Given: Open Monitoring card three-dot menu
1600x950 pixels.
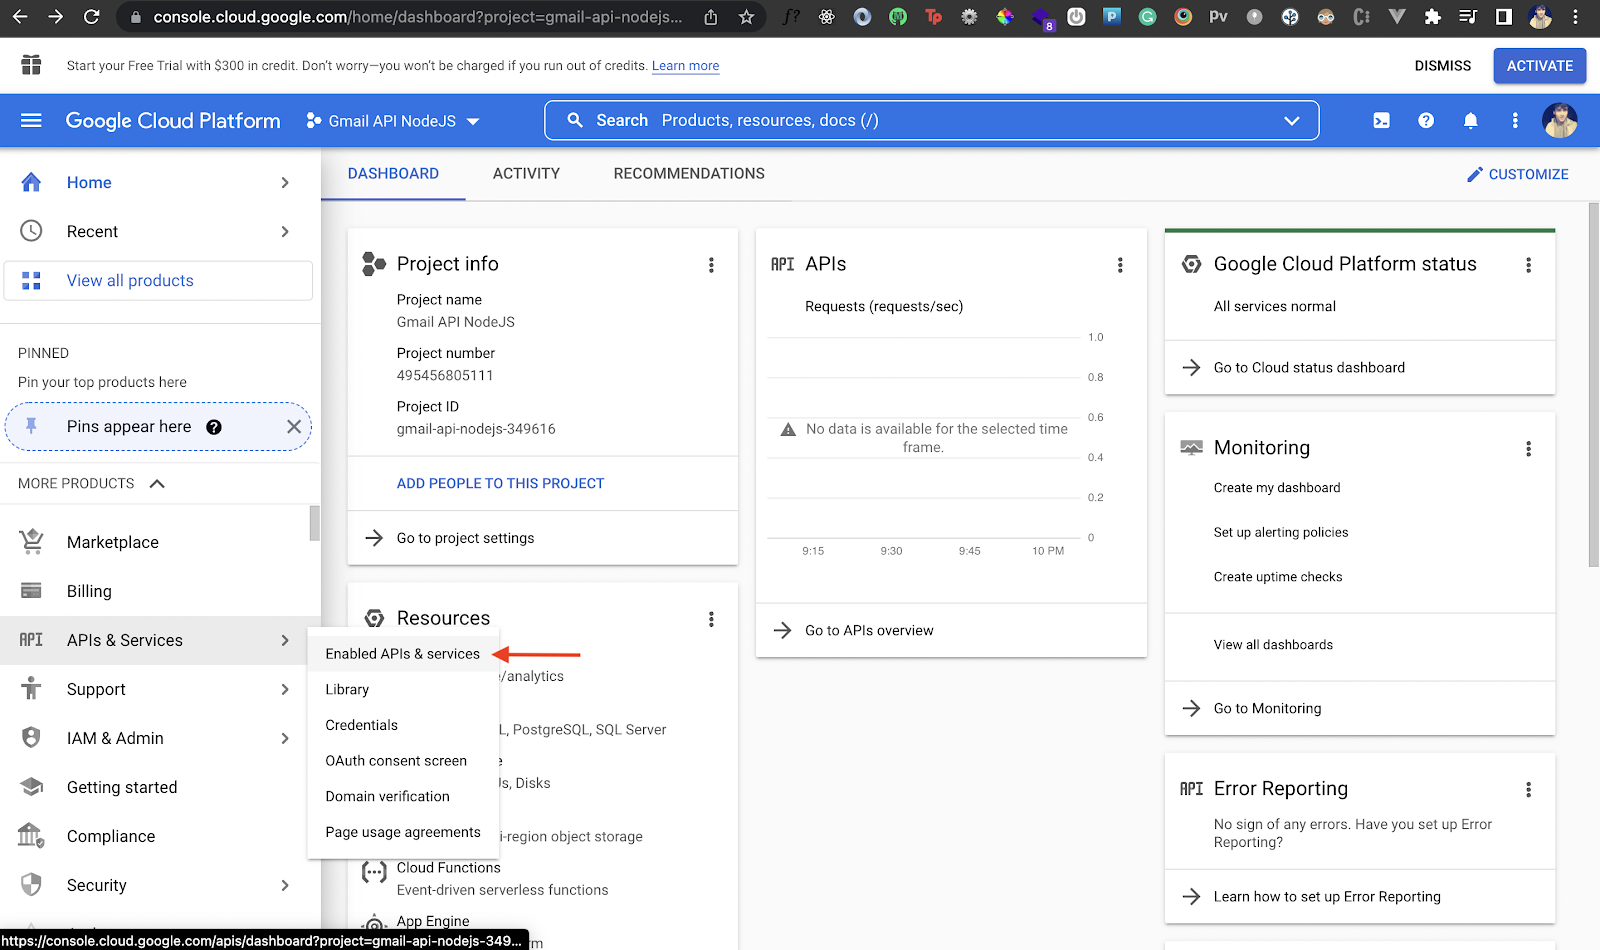Looking at the screenshot, I should pos(1528,449).
